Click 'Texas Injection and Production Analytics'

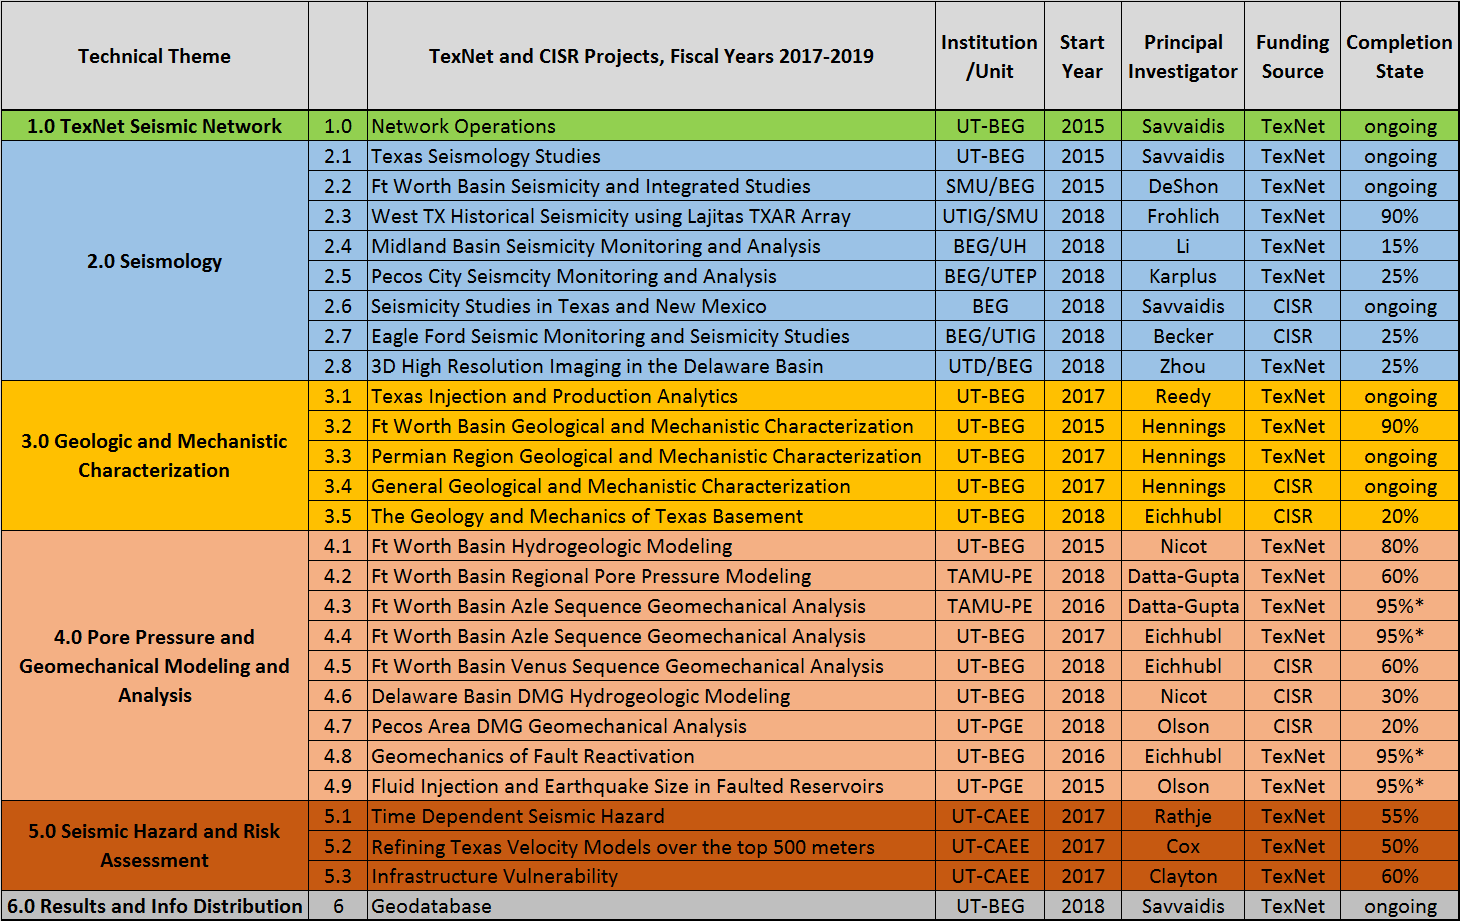(651, 396)
